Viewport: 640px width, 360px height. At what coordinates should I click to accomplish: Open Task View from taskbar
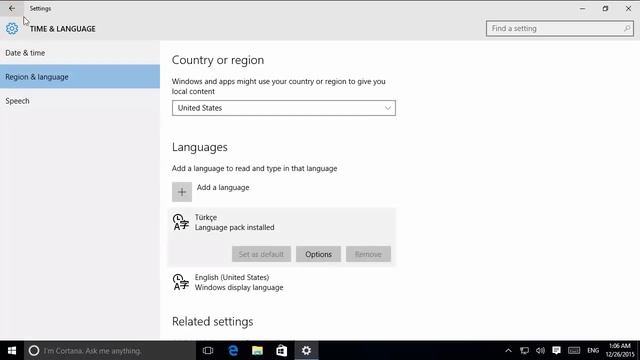(208, 351)
